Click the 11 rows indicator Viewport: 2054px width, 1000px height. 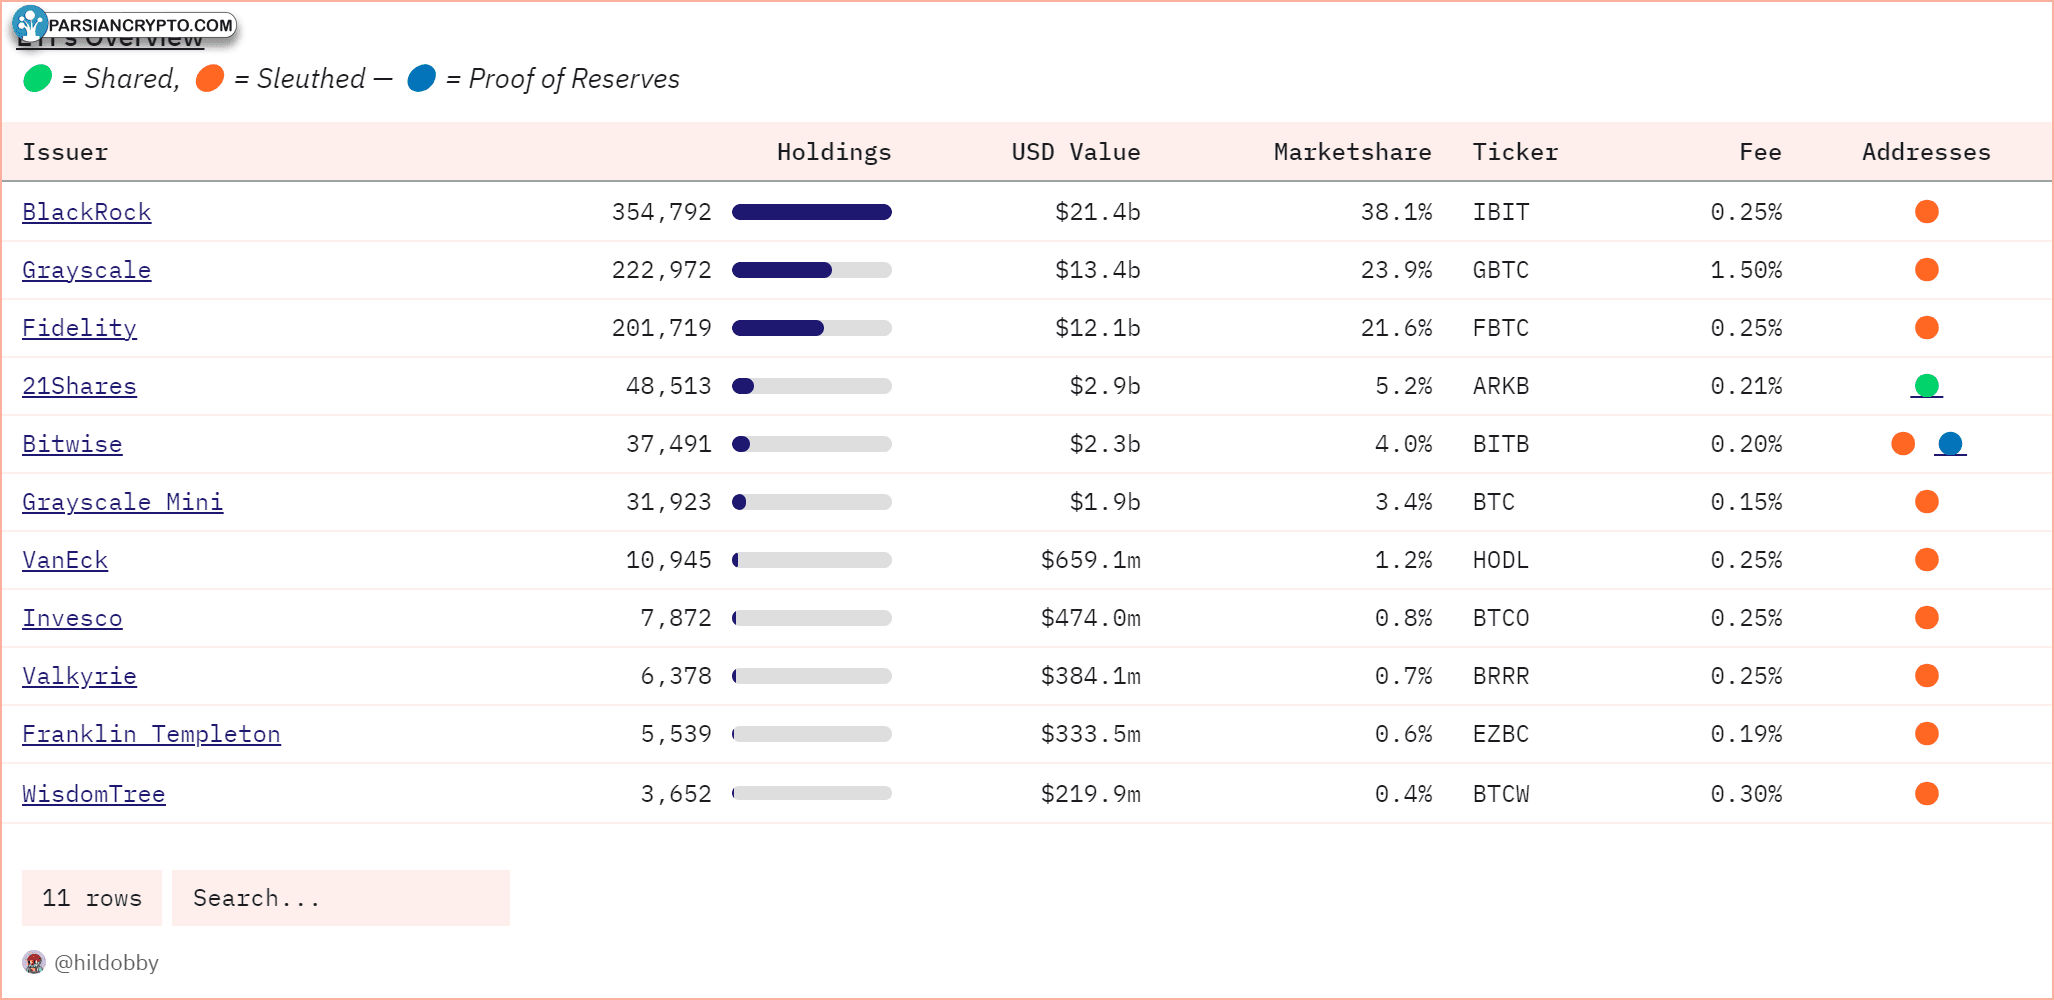[92, 898]
